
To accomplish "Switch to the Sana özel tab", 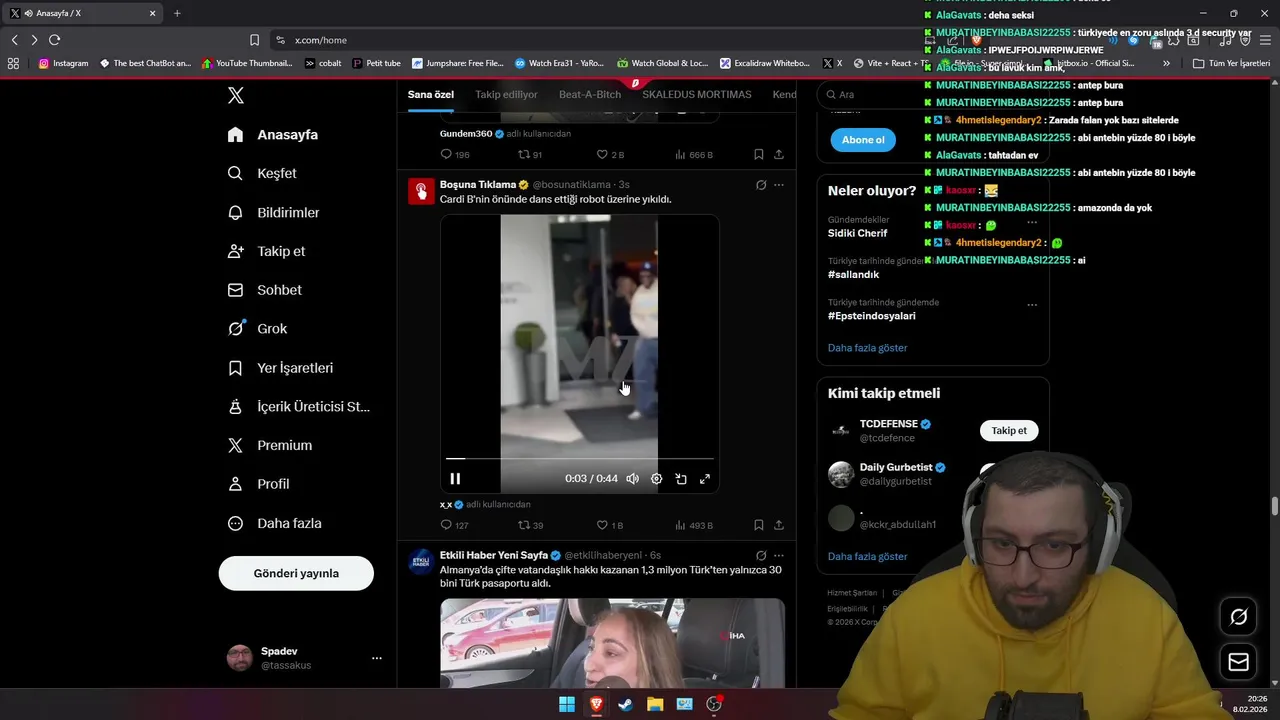I will 430,94.
